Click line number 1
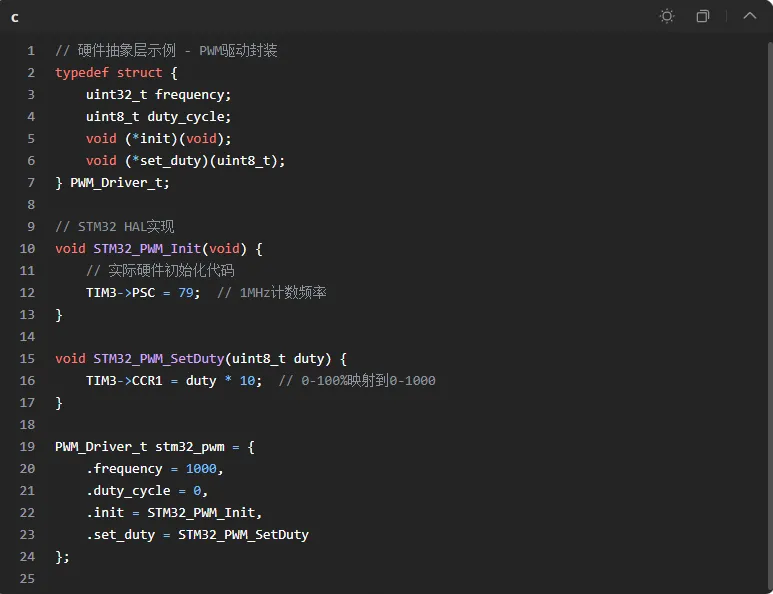This screenshot has height=594, width=773. click(31, 51)
